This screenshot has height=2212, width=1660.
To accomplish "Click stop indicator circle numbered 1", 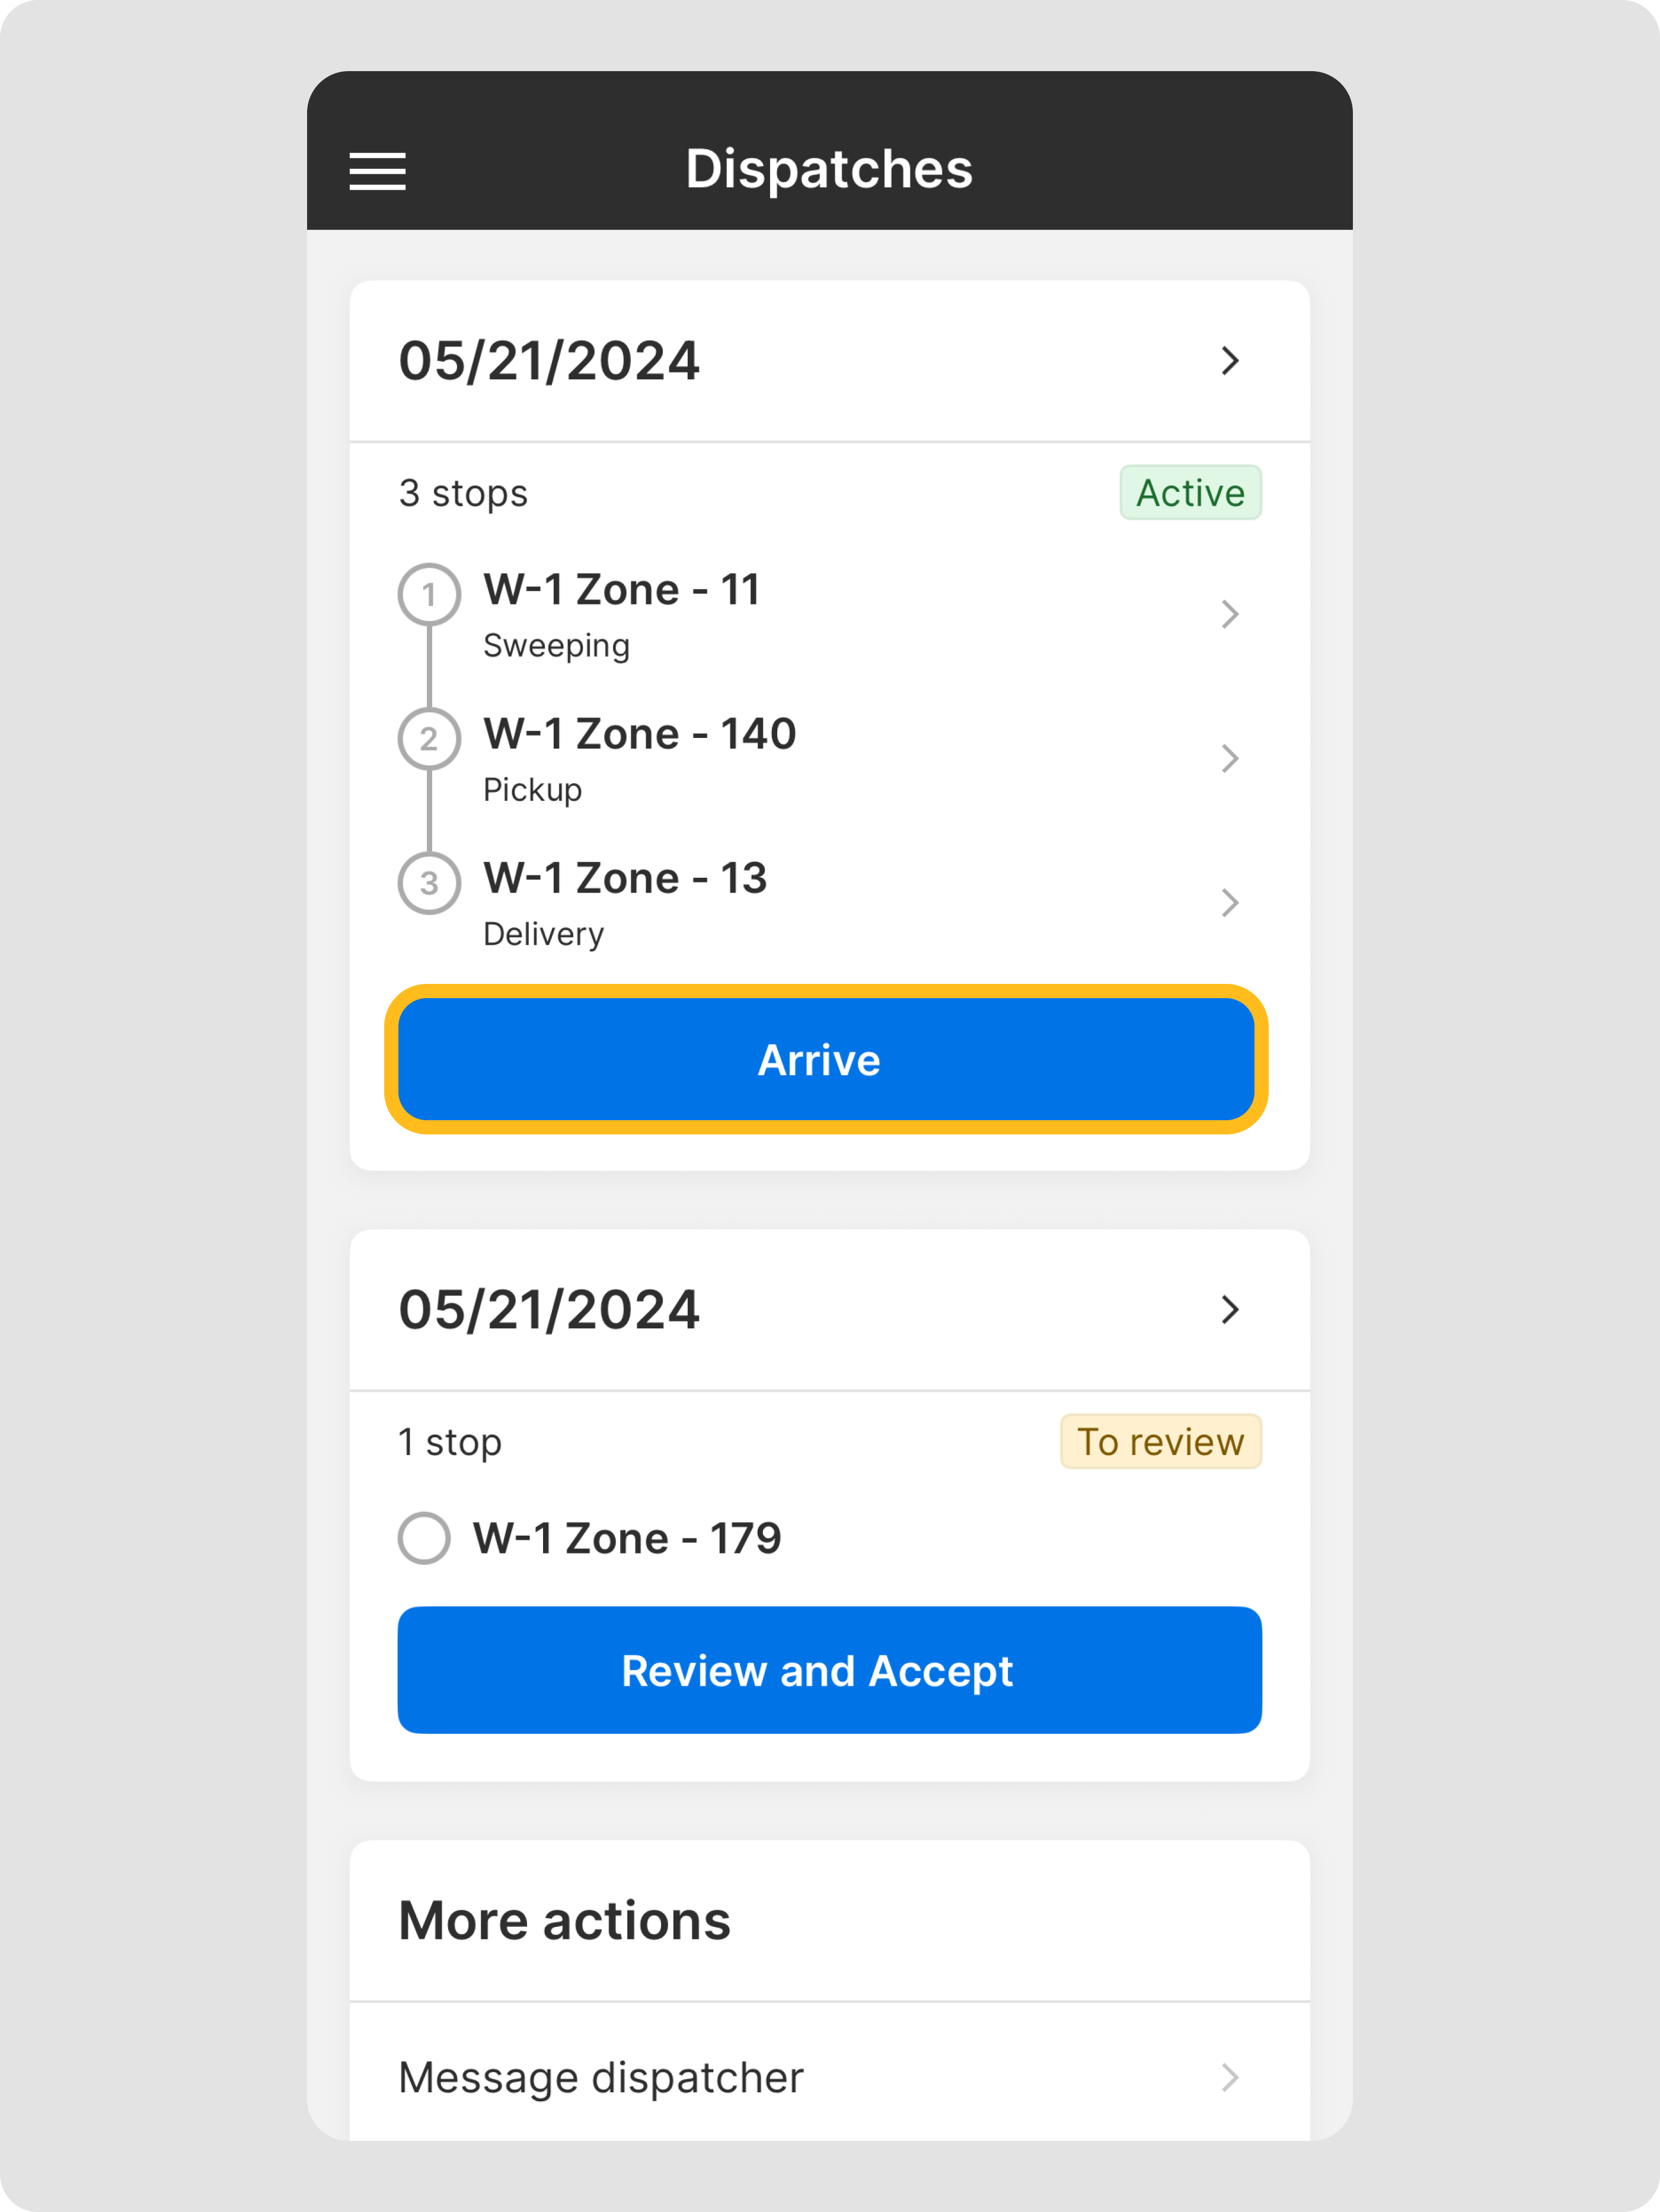I will pyautogui.click(x=429, y=594).
